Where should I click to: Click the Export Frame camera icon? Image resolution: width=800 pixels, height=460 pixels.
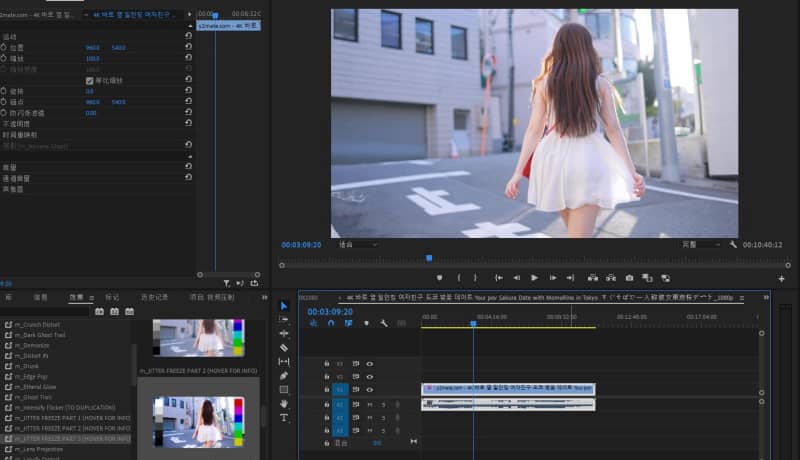[x=629, y=278]
